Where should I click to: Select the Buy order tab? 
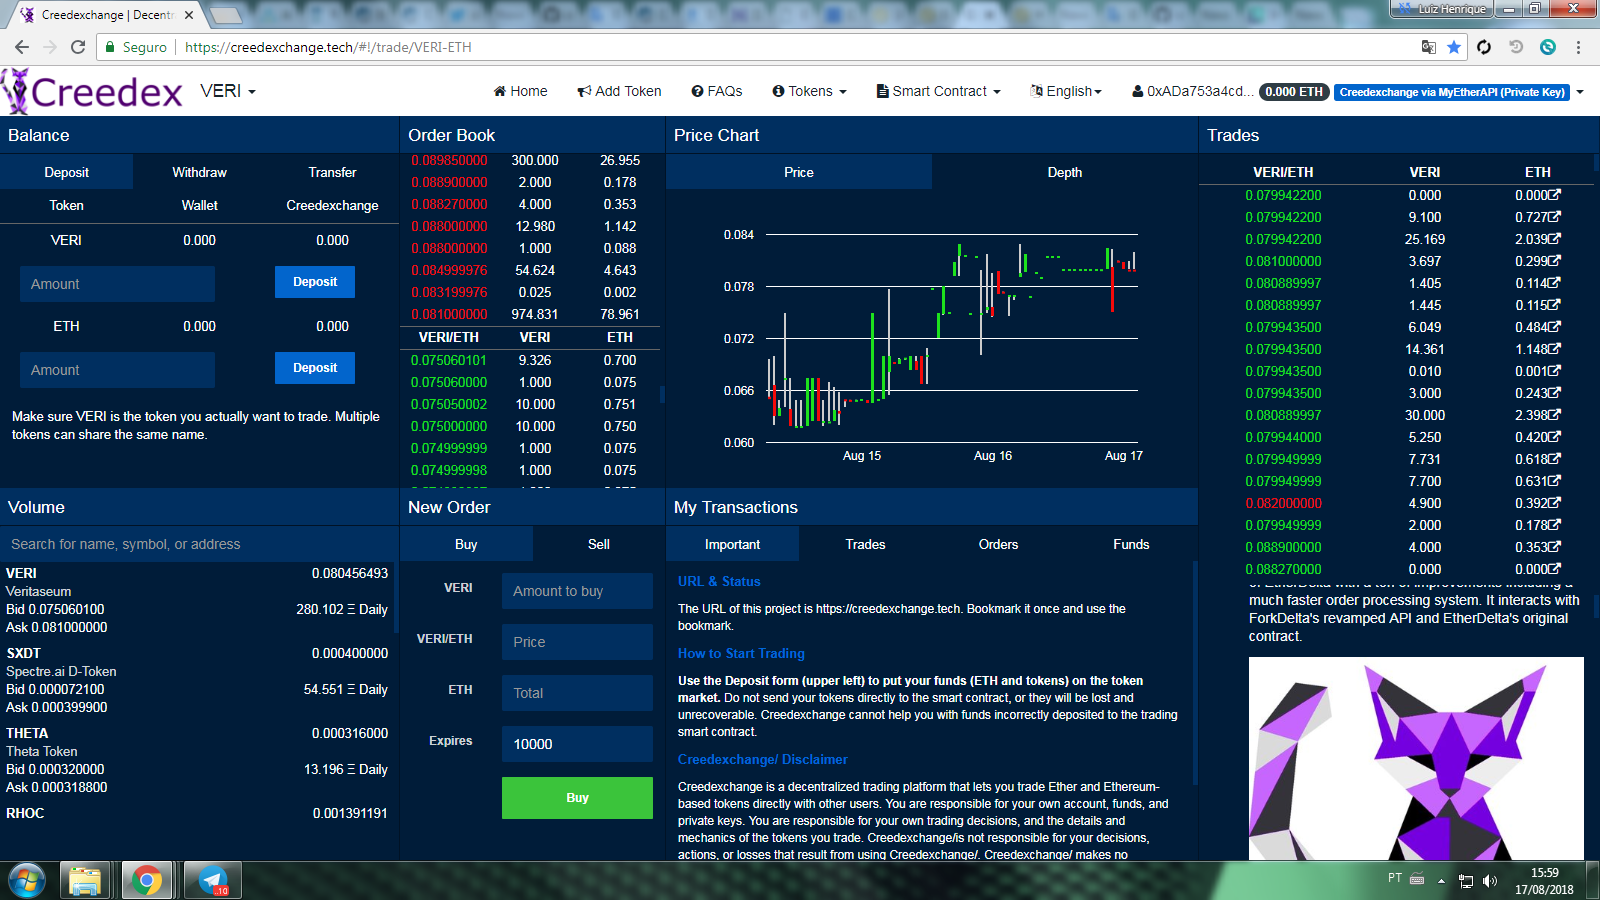coord(466,544)
